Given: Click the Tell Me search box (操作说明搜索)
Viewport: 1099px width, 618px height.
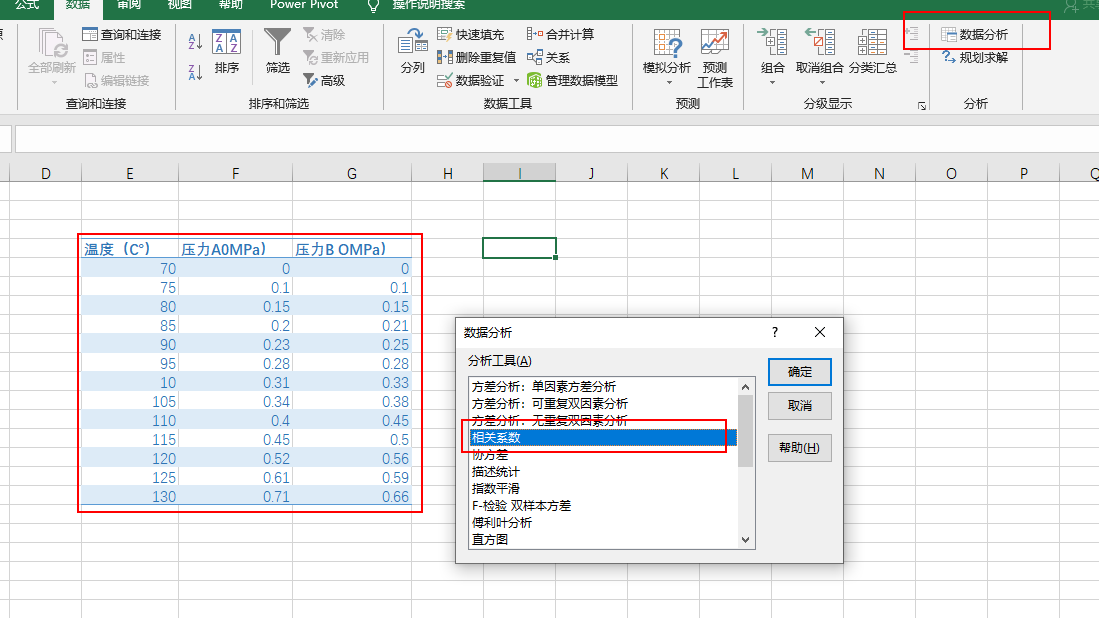Looking at the screenshot, I should tap(428, 5).
